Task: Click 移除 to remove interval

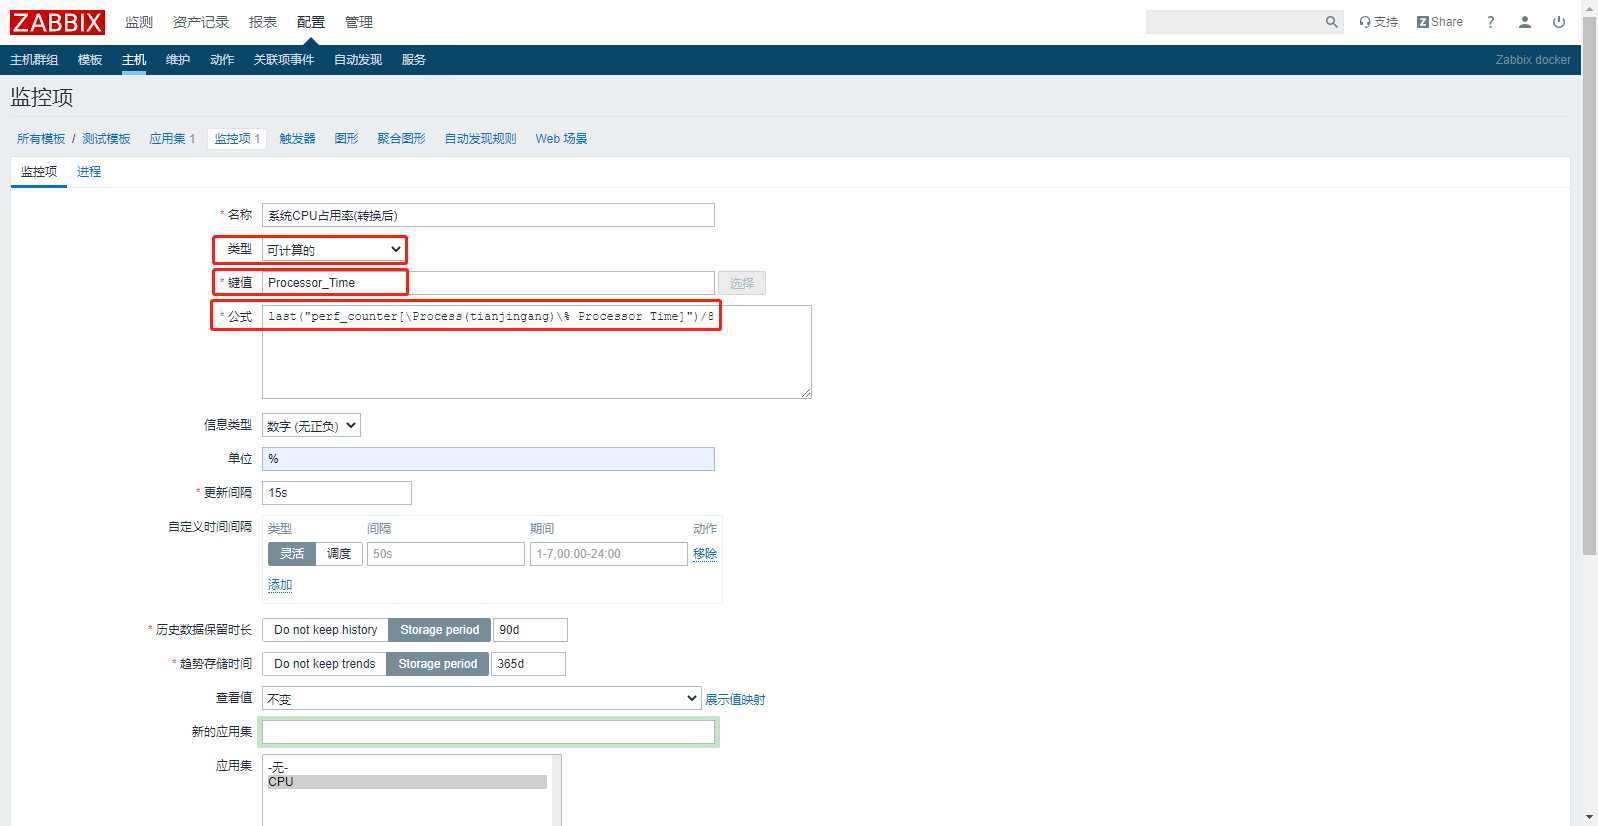Action: click(705, 554)
